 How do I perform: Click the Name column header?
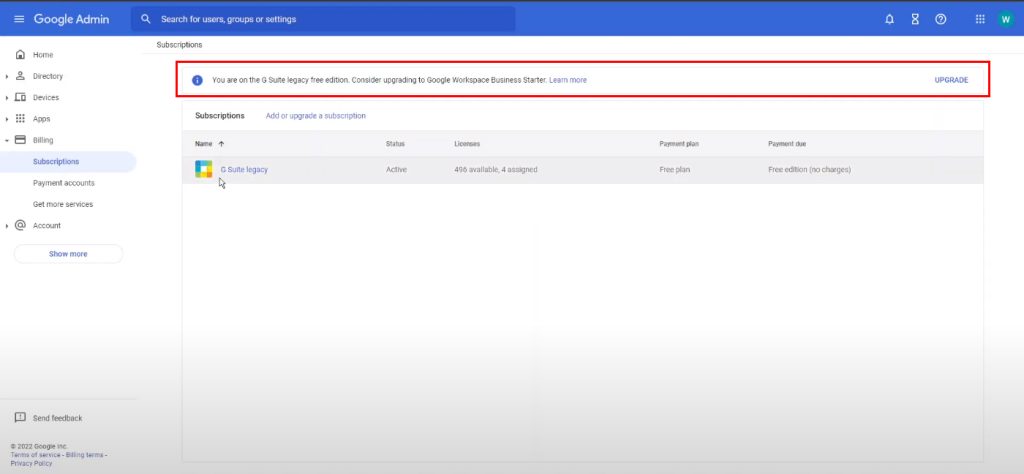(203, 144)
